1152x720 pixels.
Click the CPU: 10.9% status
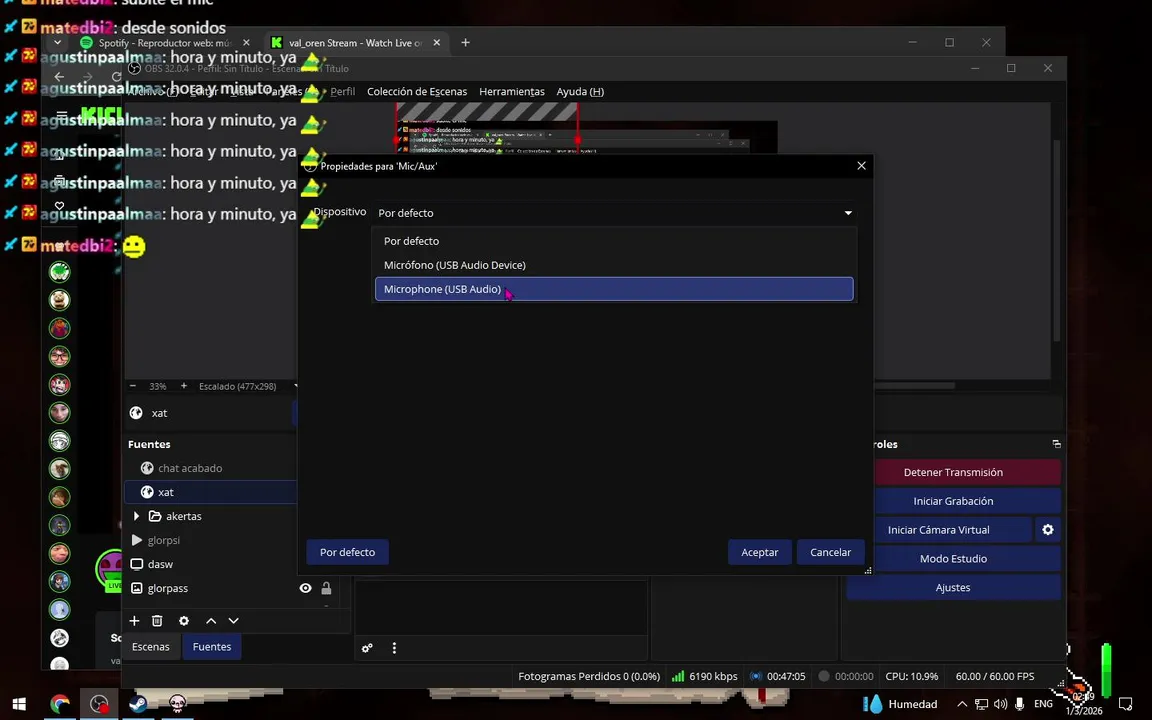[x=912, y=676]
